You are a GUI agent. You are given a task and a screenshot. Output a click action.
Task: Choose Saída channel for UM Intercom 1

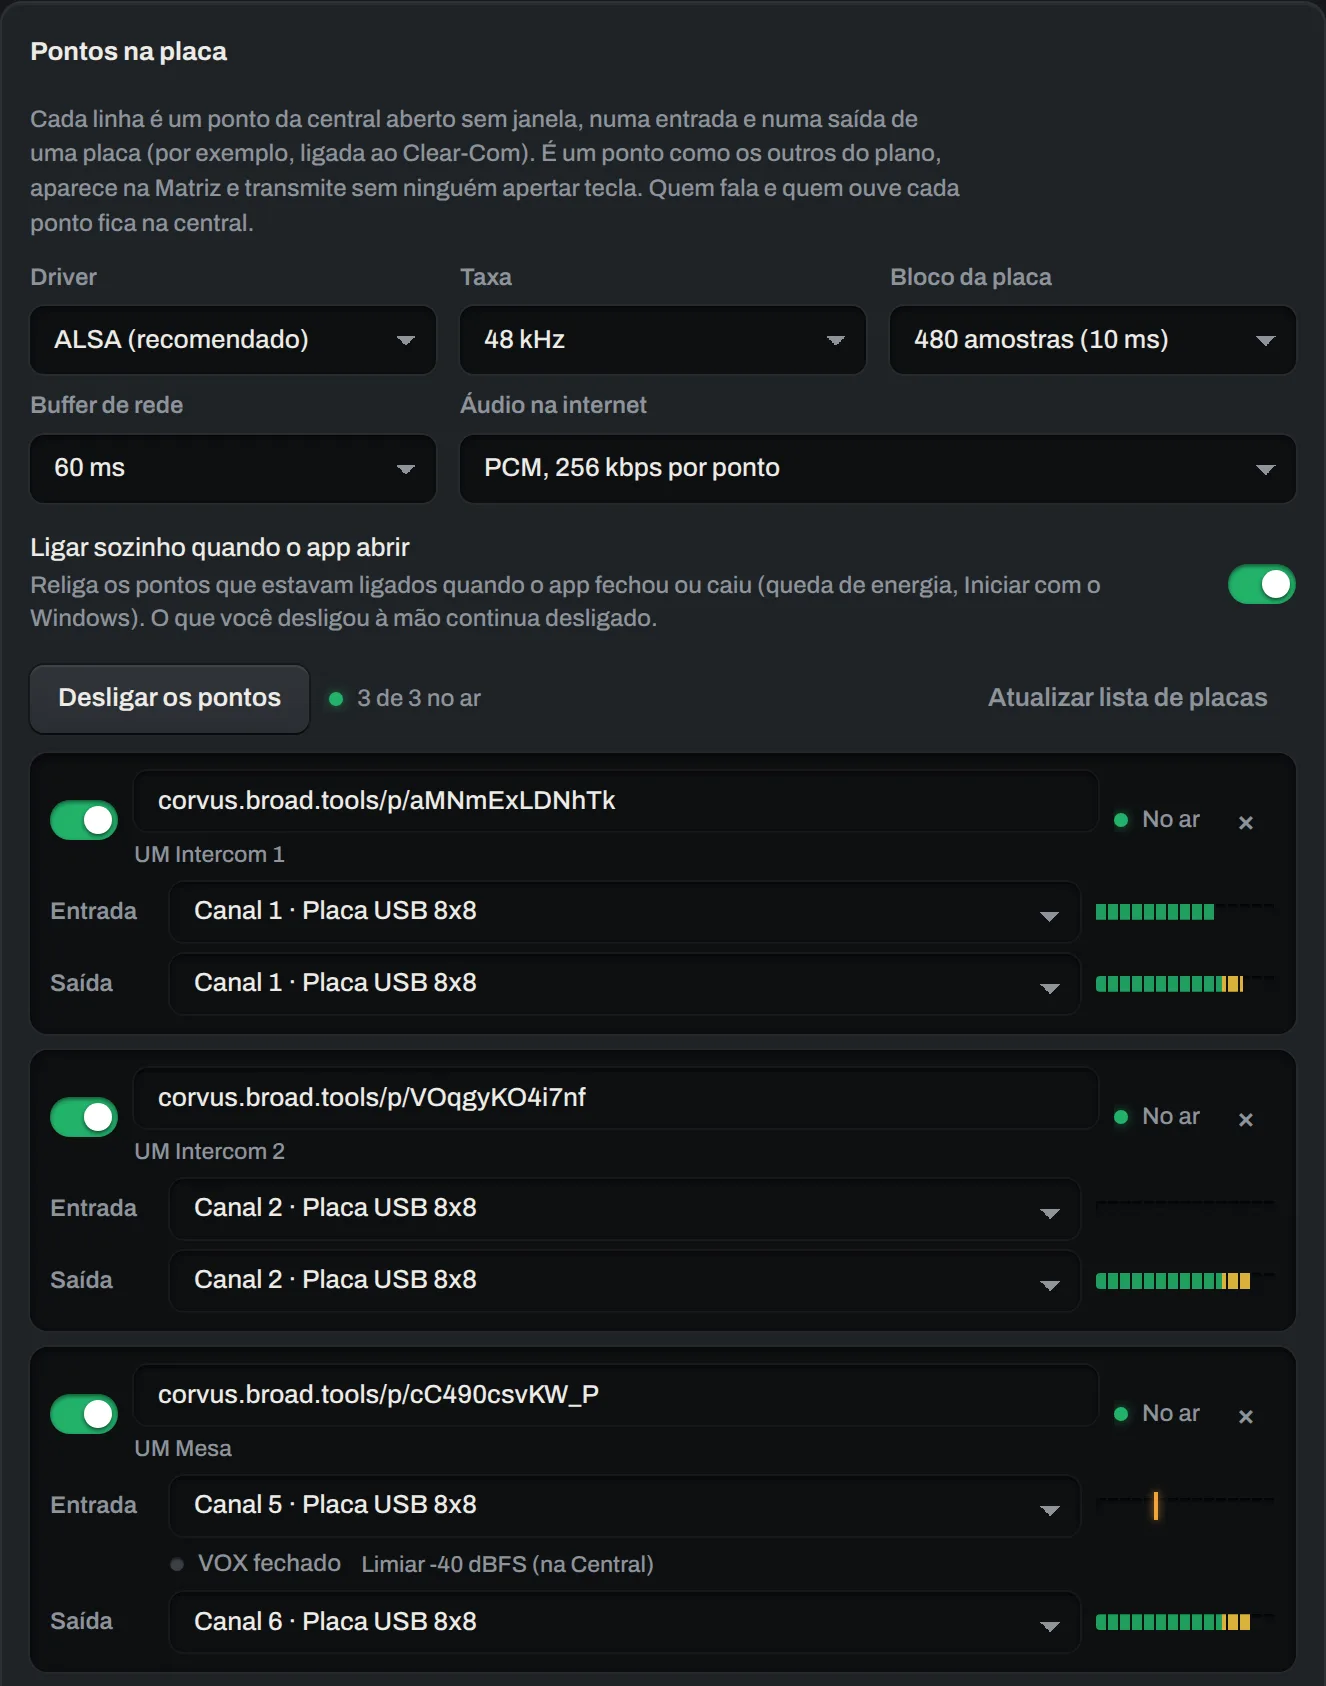click(x=625, y=983)
